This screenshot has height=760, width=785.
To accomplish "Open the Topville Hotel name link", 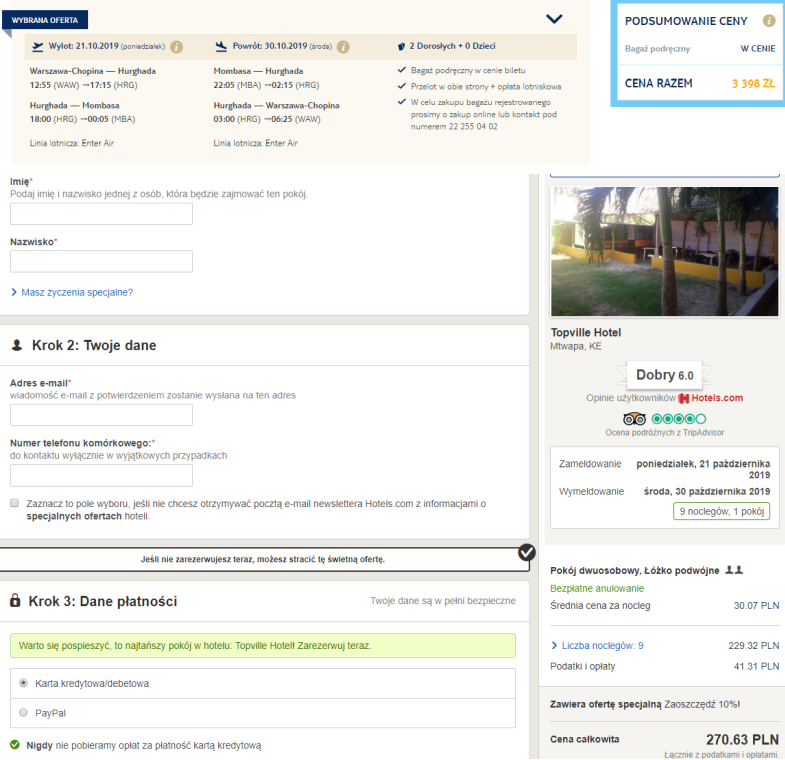I will pos(586,332).
